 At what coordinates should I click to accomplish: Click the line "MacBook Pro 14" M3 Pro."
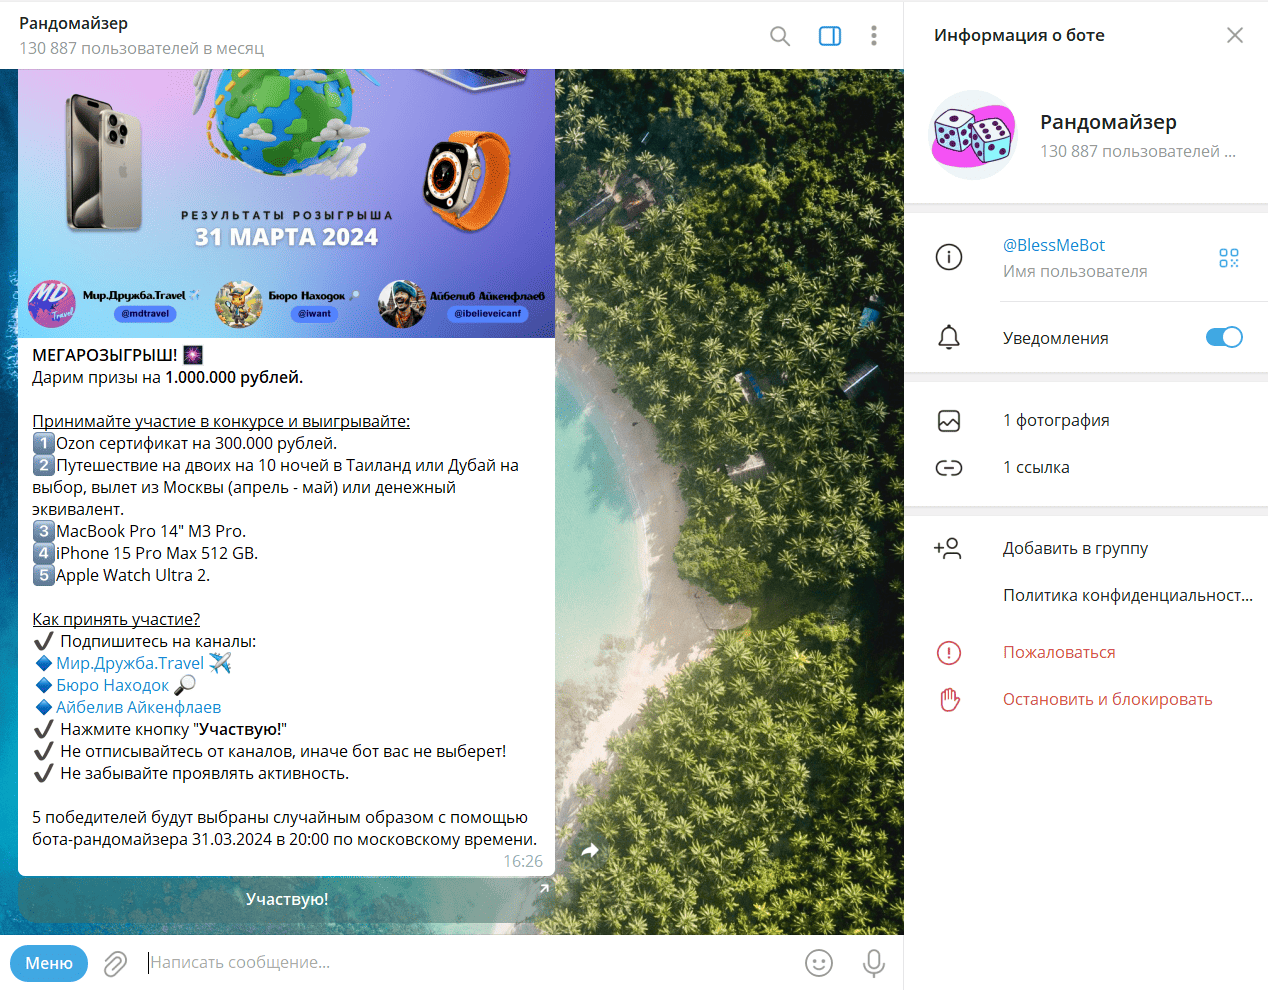(151, 531)
